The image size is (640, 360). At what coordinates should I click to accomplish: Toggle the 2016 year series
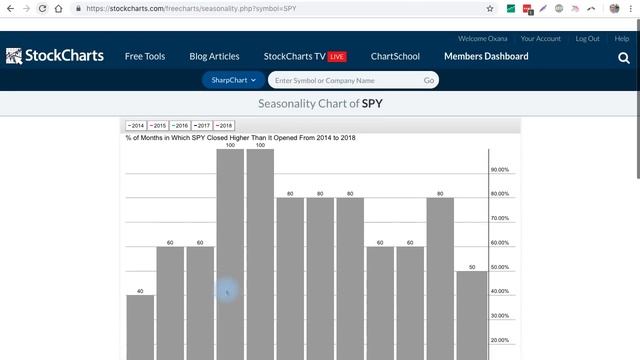180,126
